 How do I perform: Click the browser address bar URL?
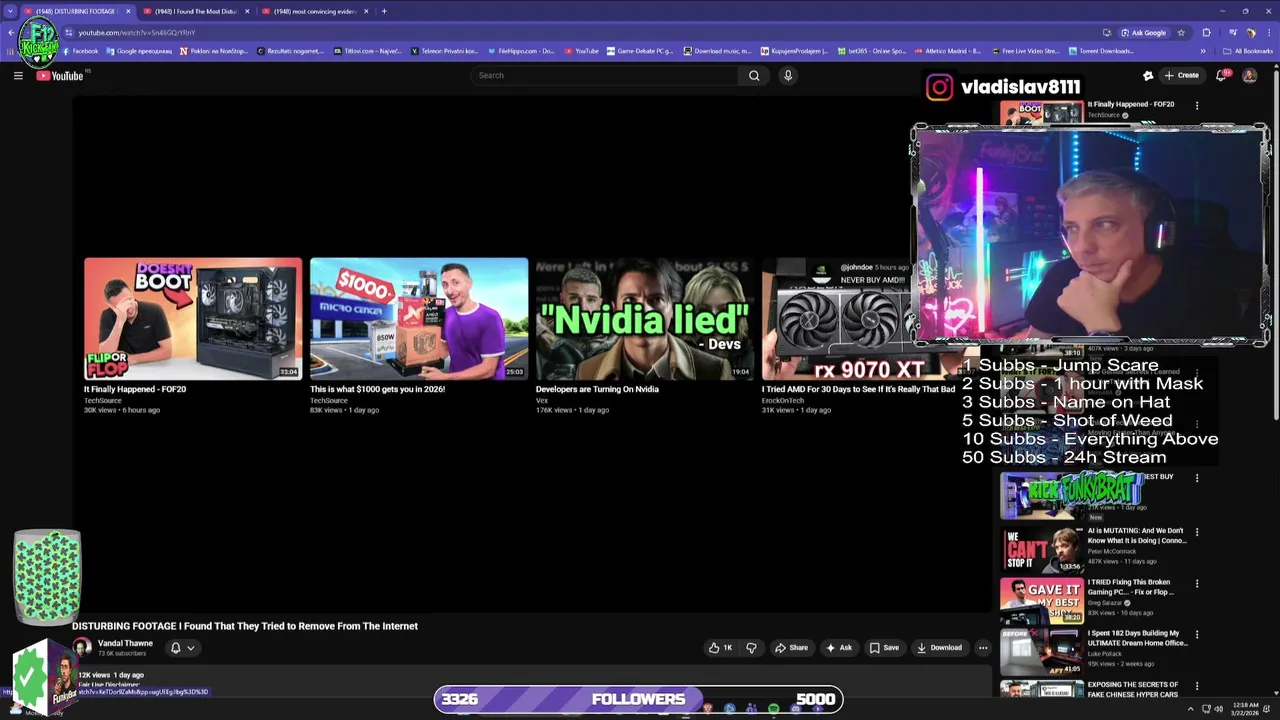tap(136, 33)
